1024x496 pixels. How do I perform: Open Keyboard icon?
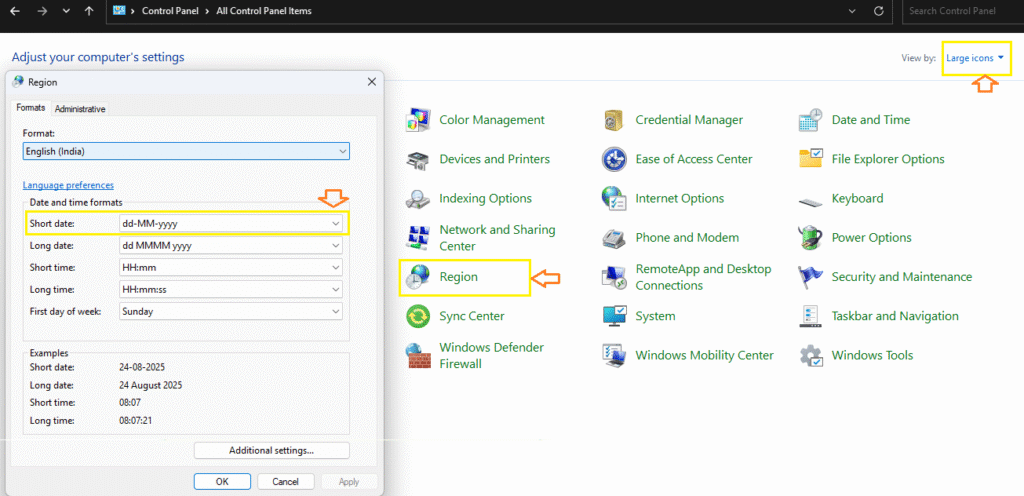[x=810, y=202]
